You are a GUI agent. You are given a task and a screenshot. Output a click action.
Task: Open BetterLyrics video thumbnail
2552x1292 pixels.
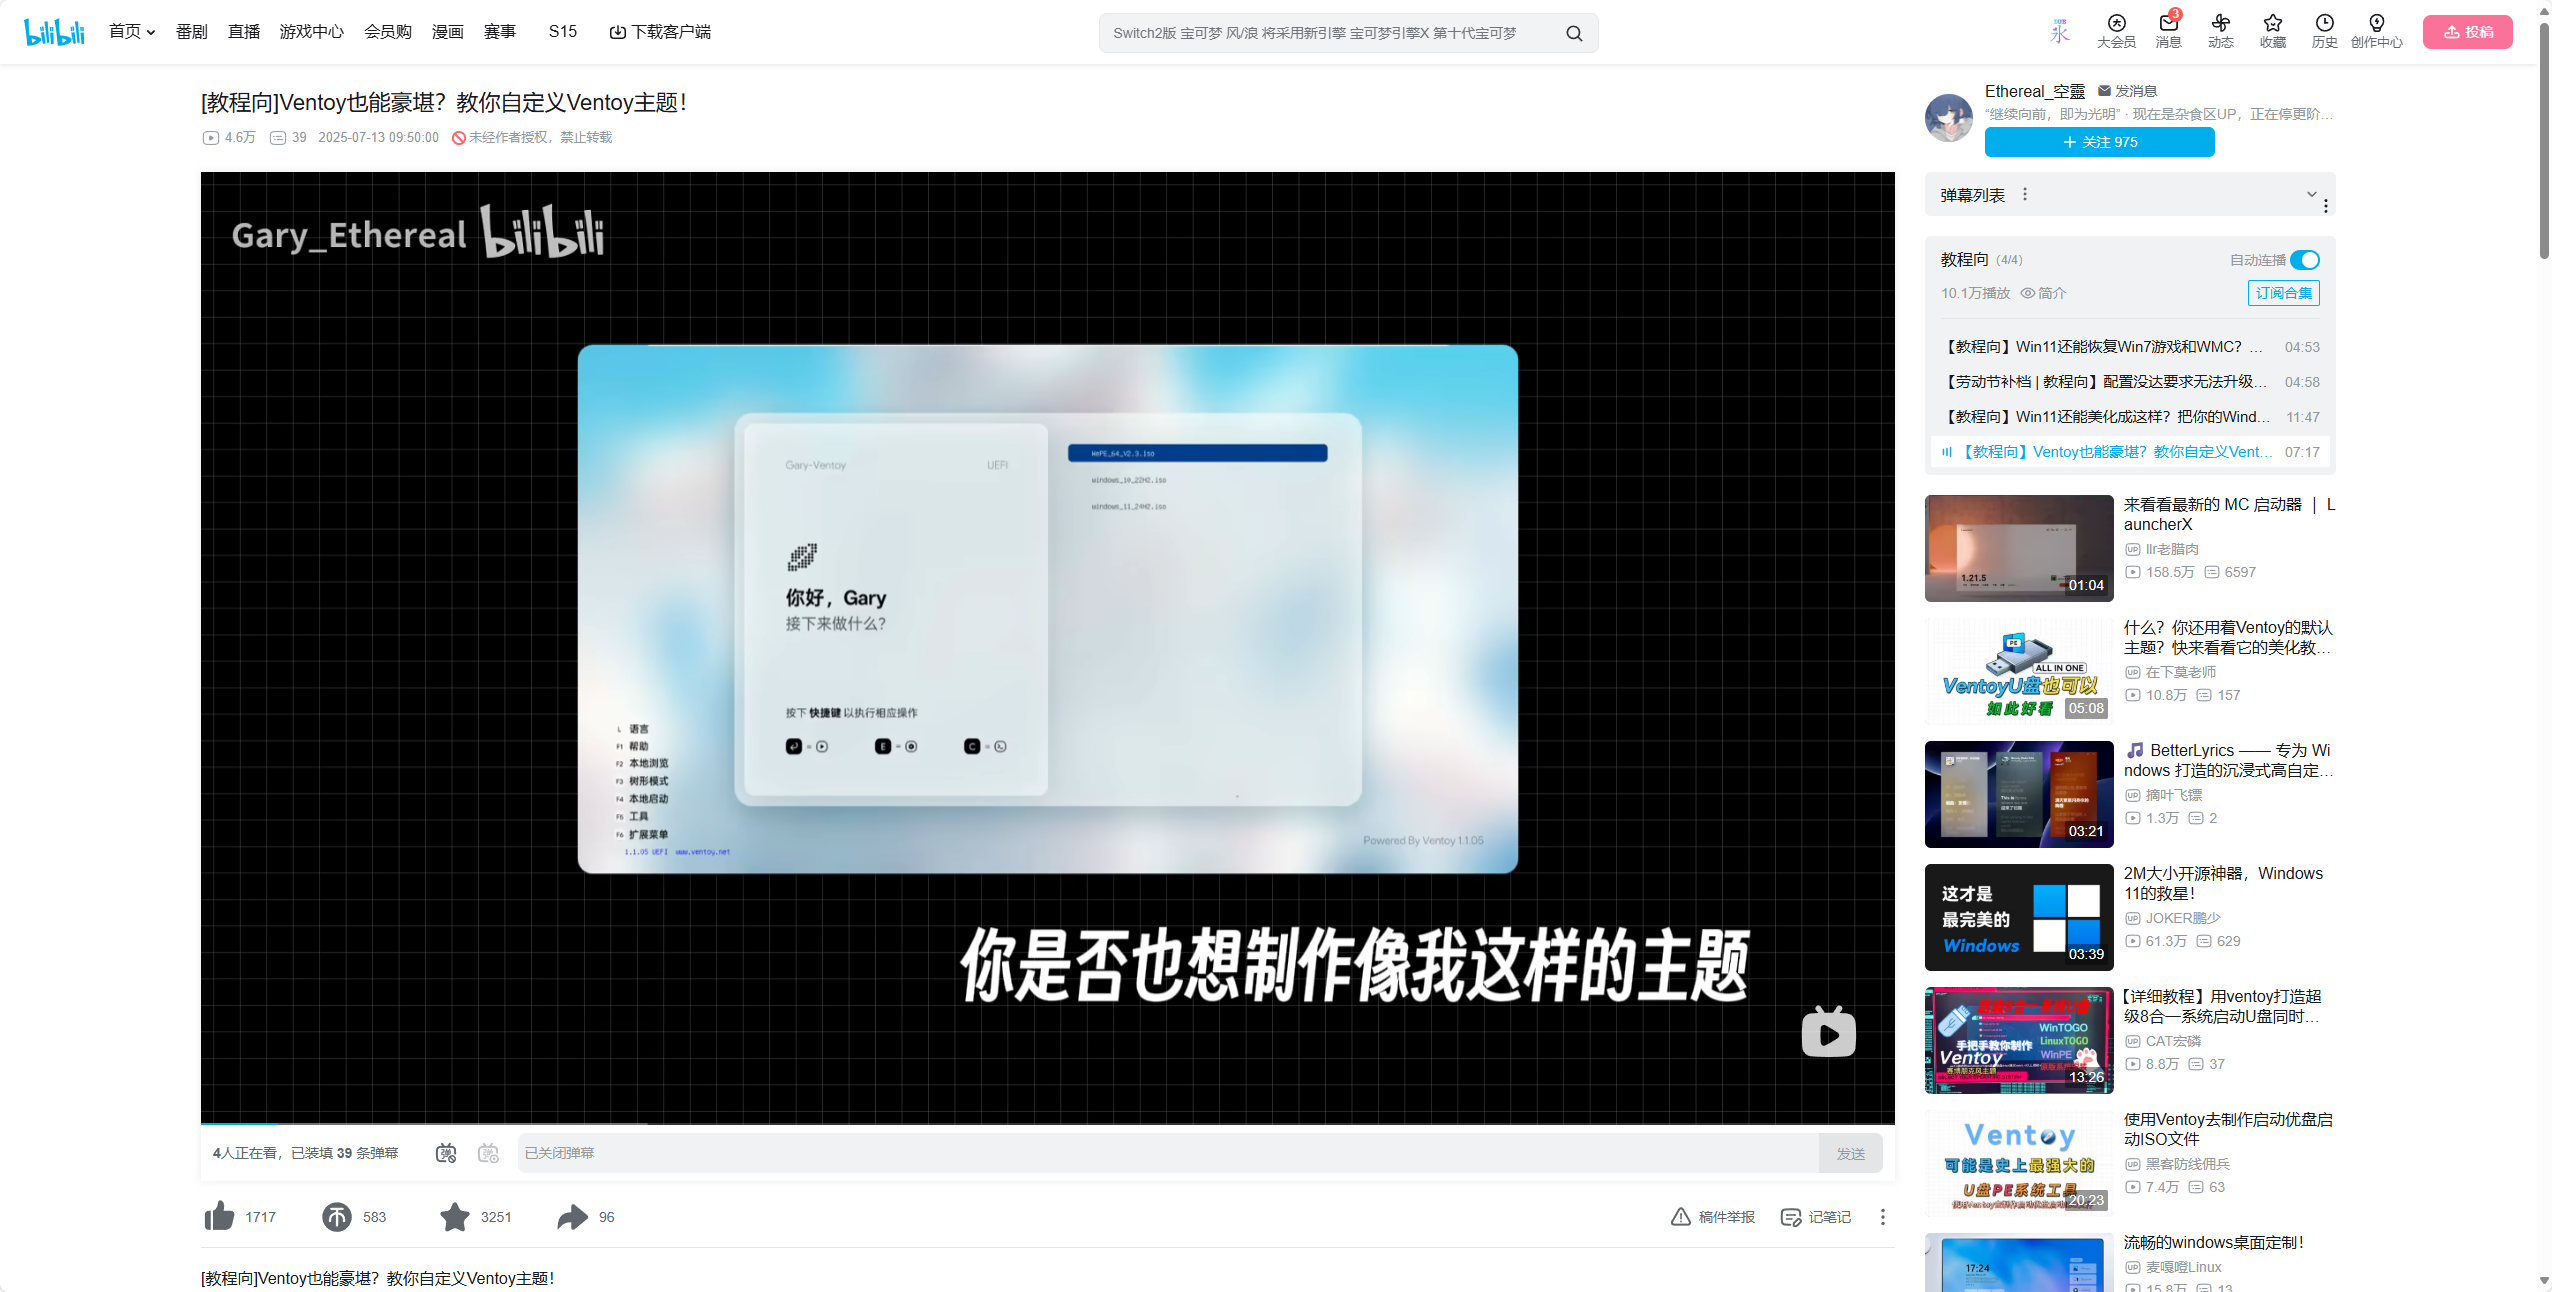pyautogui.click(x=2019, y=794)
